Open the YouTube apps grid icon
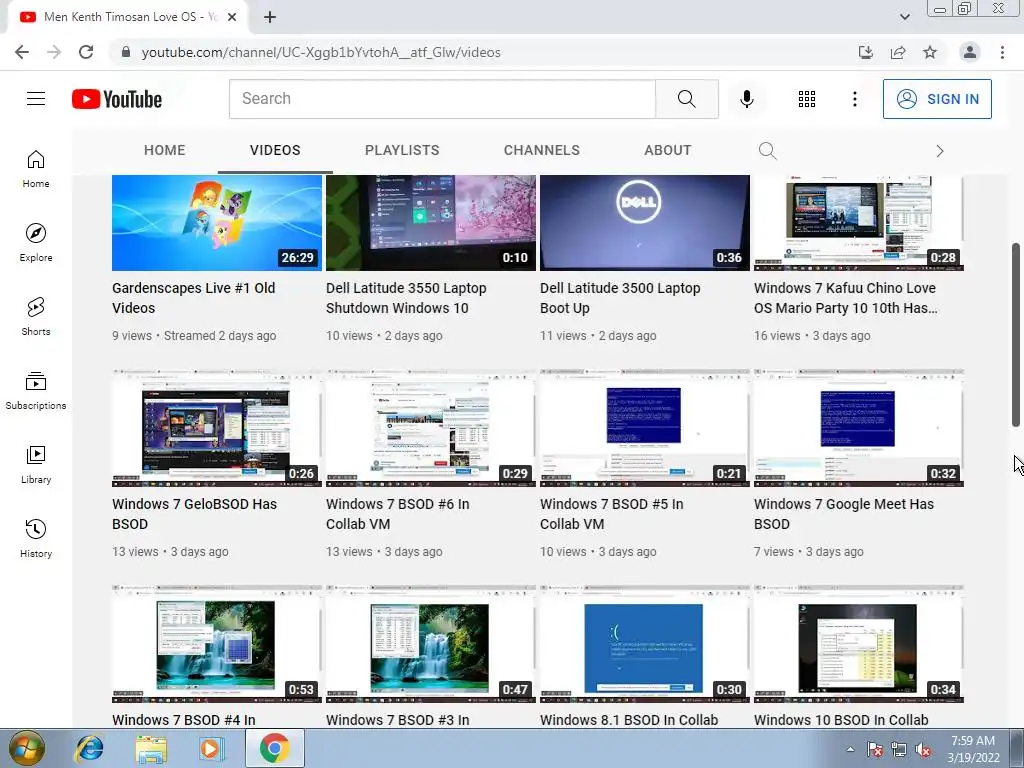1024x768 pixels. coord(807,99)
